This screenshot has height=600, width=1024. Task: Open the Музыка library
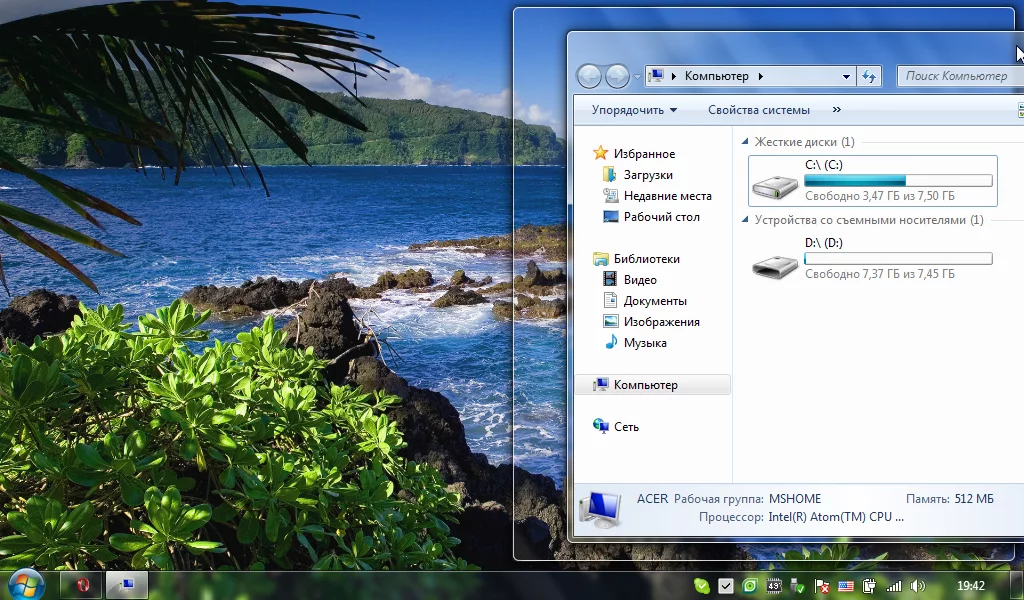point(644,343)
